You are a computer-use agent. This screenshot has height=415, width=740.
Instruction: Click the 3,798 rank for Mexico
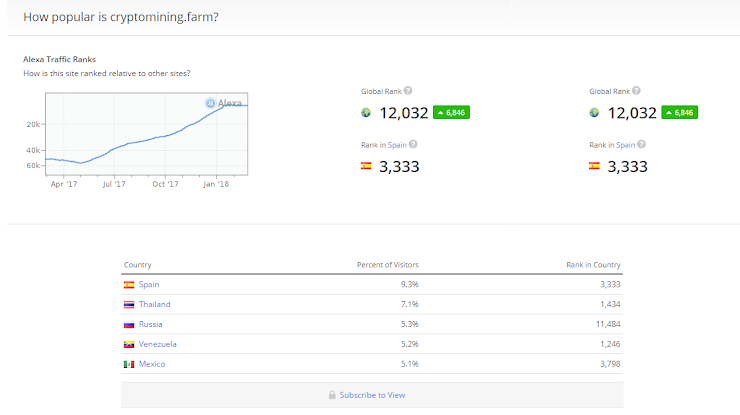click(x=610, y=364)
